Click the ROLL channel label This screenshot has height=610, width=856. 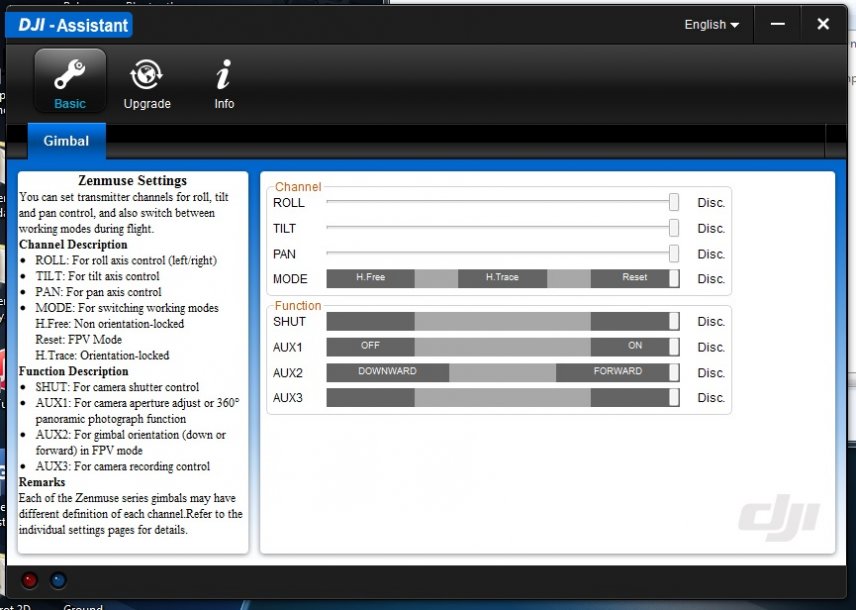point(289,203)
